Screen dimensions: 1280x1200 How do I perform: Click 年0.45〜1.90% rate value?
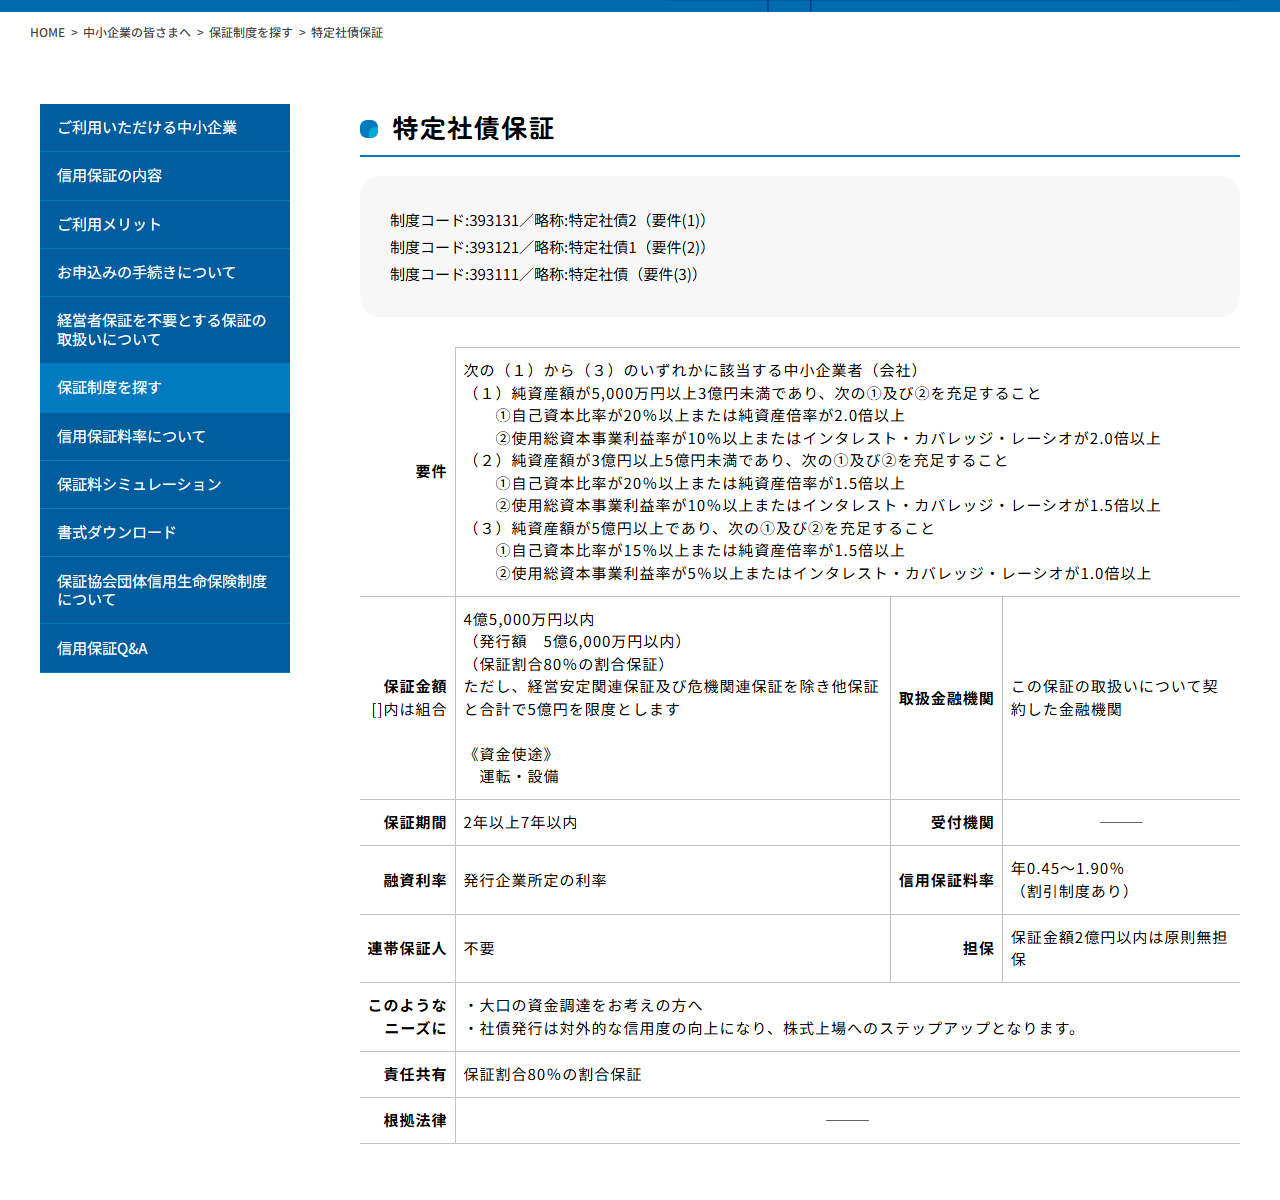(x=1067, y=869)
